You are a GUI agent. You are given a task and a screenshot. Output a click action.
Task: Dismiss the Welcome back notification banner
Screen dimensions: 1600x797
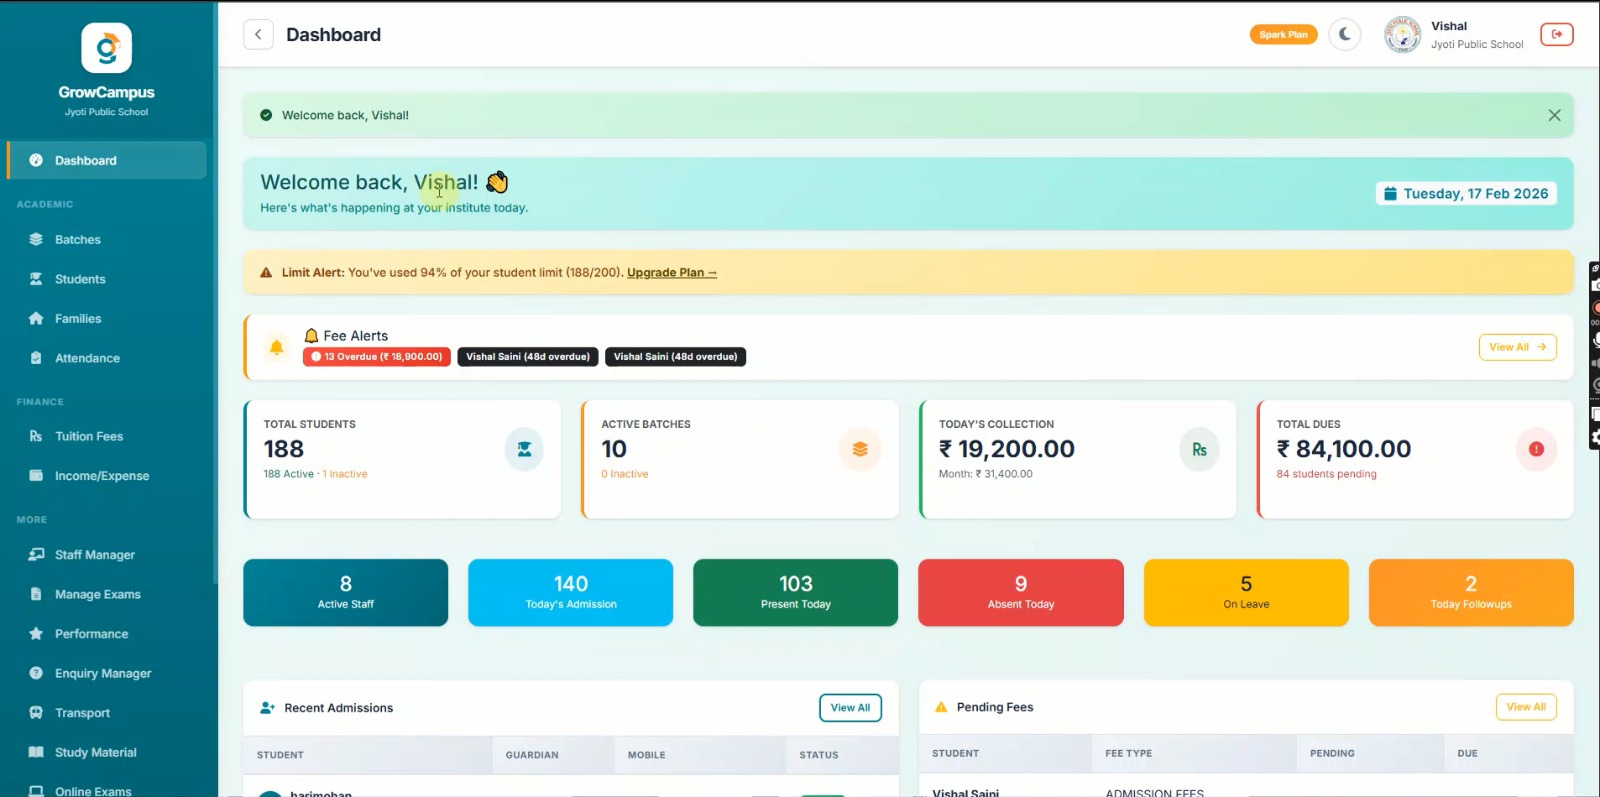pos(1554,115)
